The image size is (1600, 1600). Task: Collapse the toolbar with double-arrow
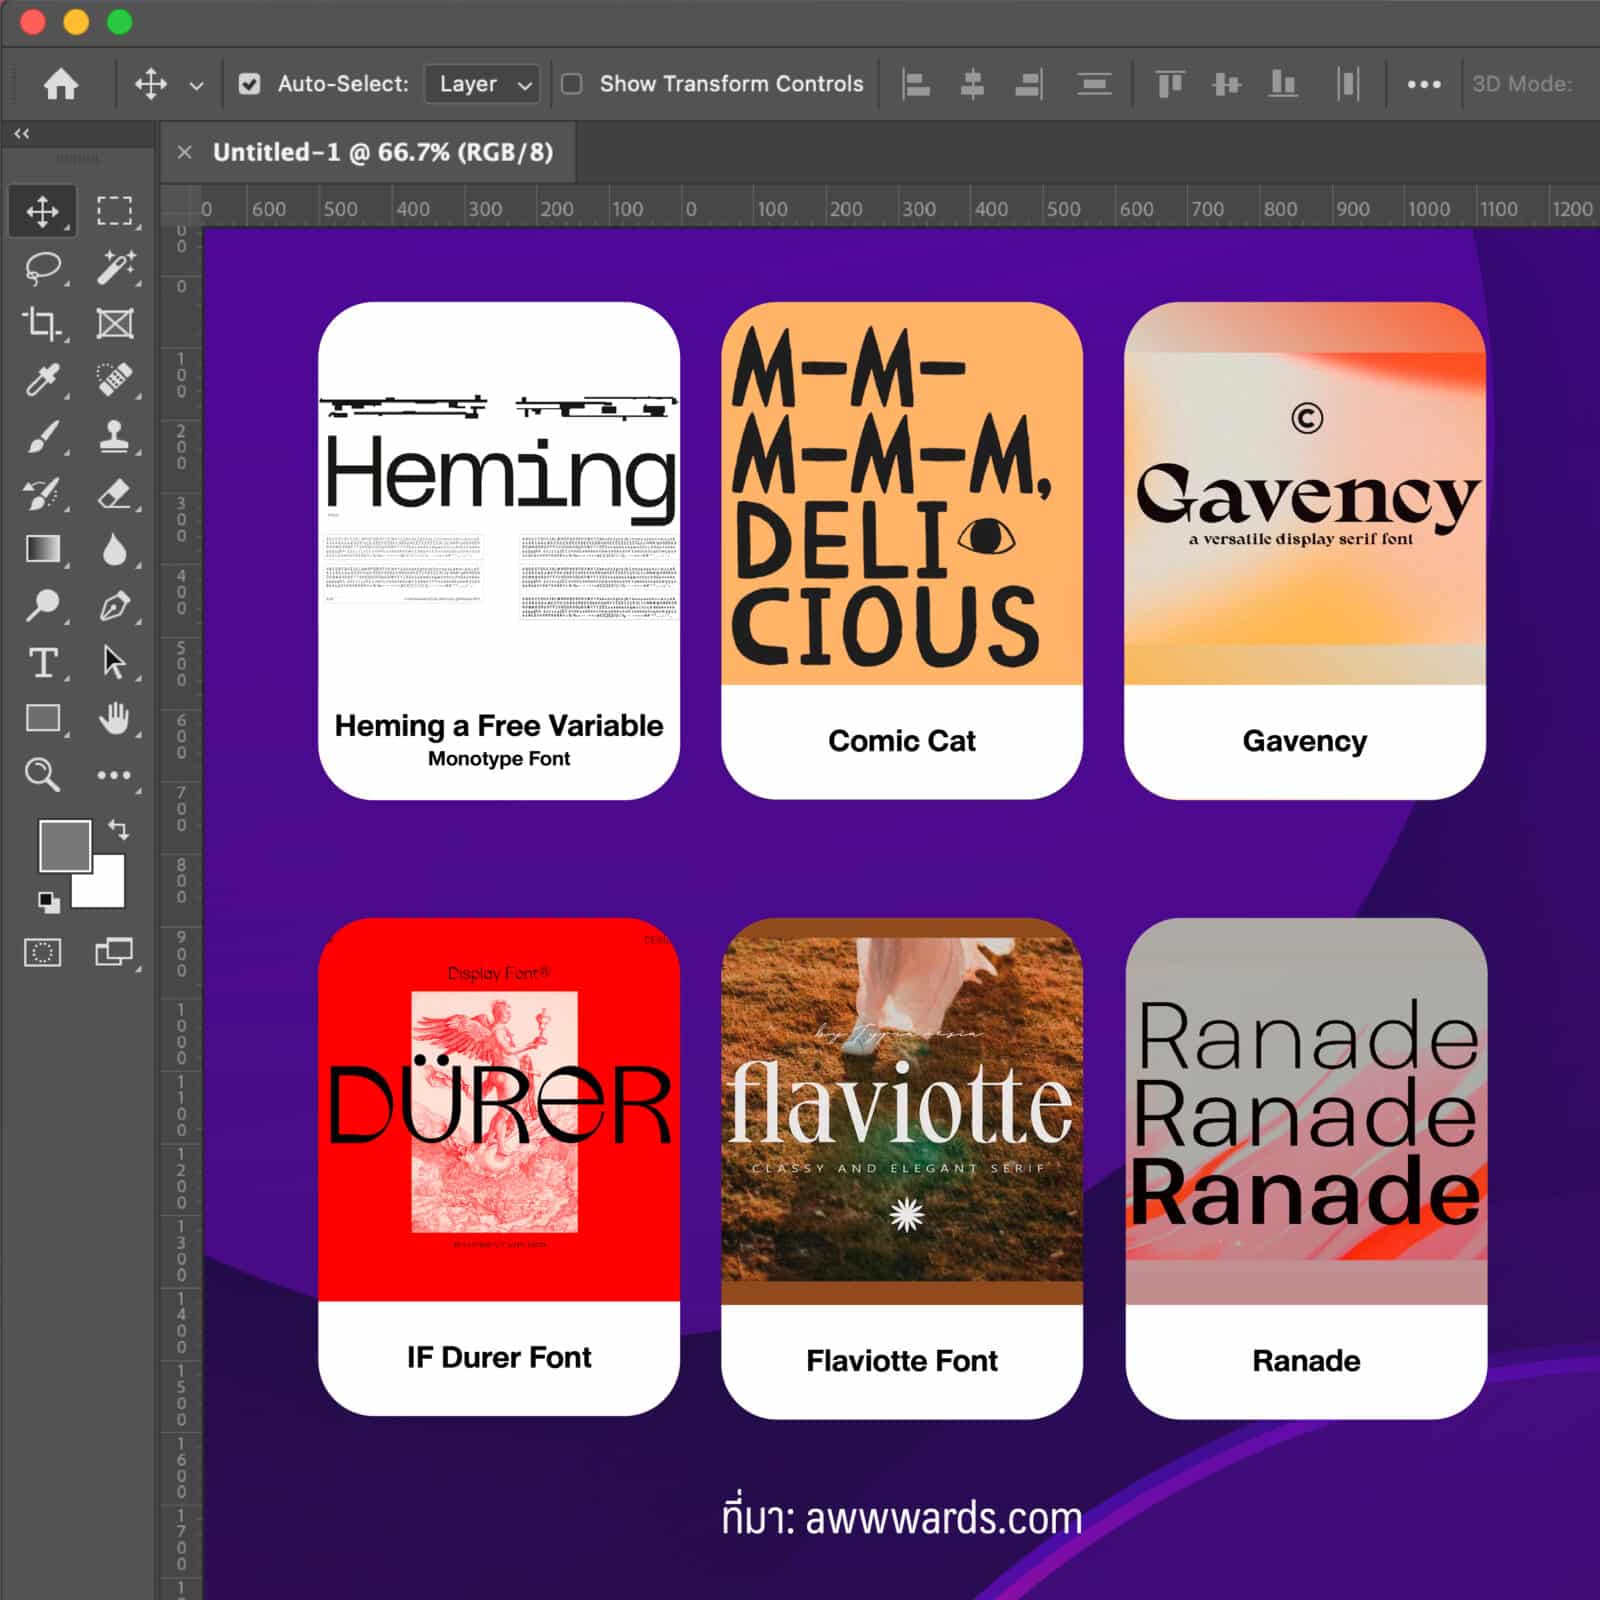tap(22, 133)
